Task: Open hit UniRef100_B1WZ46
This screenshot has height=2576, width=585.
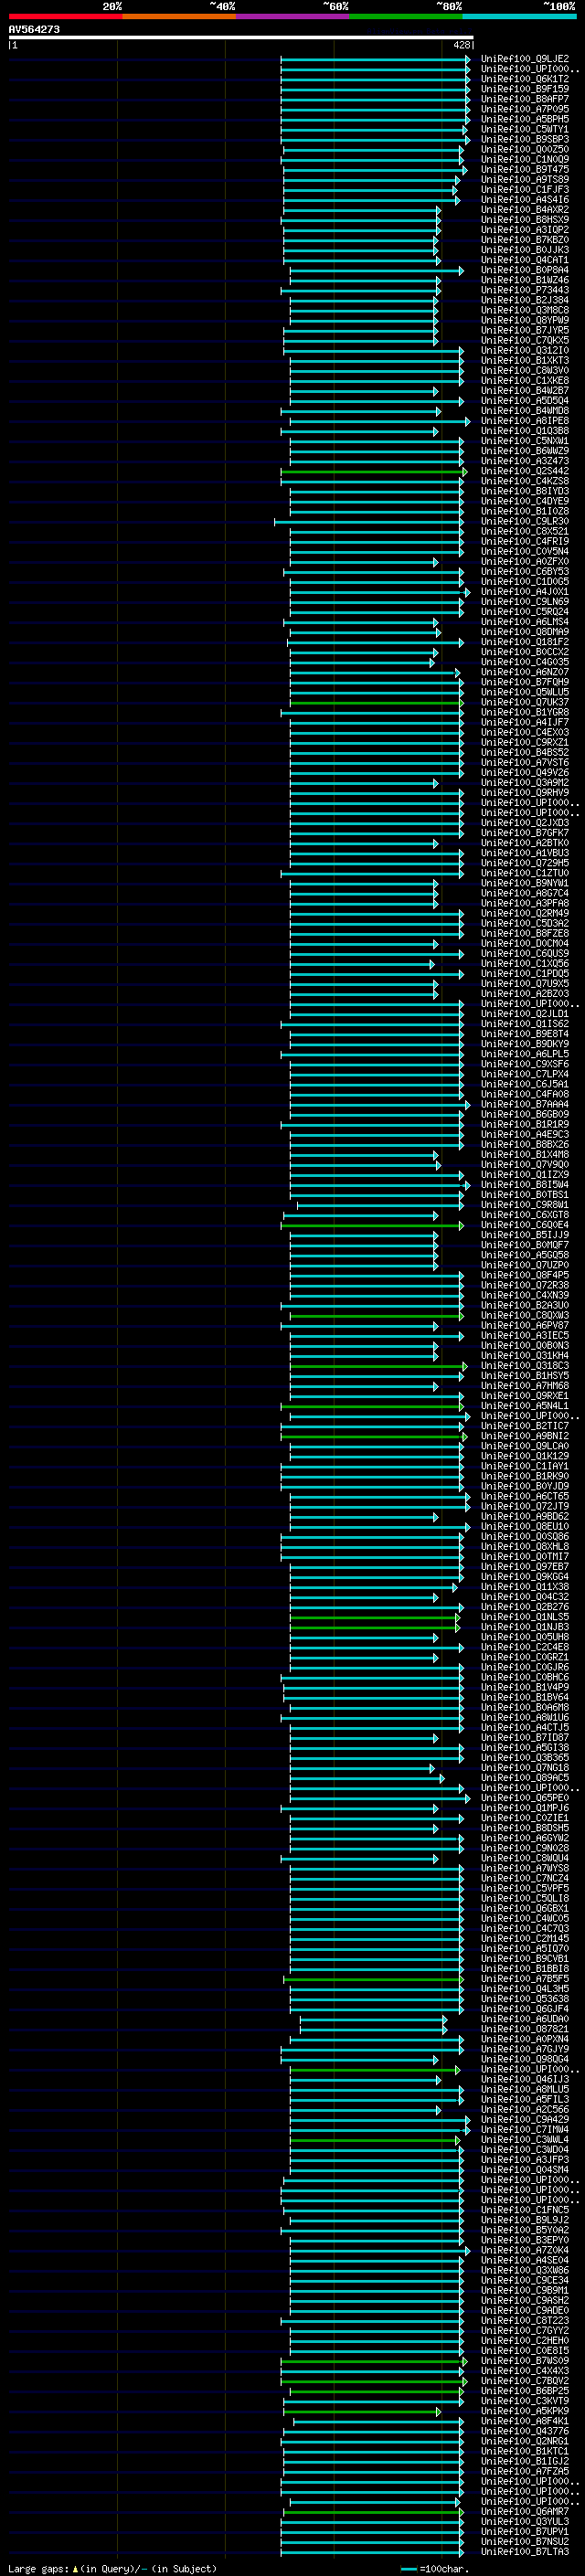Action: [x=524, y=280]
